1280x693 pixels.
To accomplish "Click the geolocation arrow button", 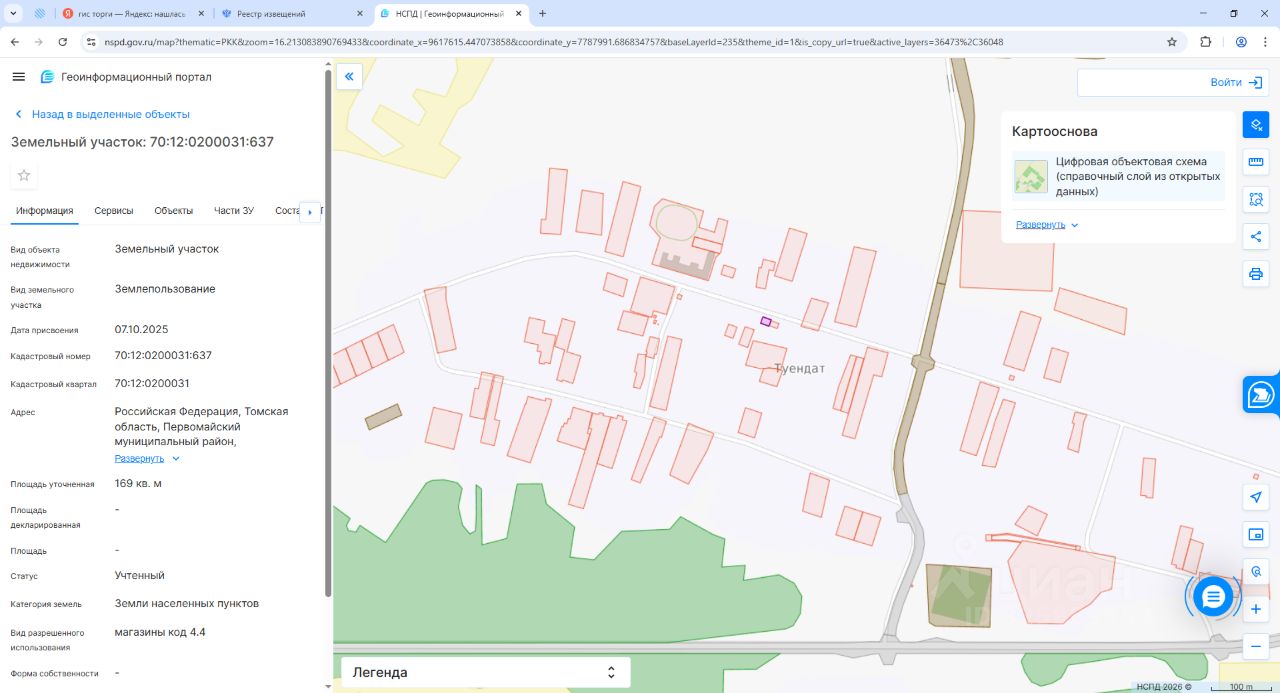I will coord(1256,497).
